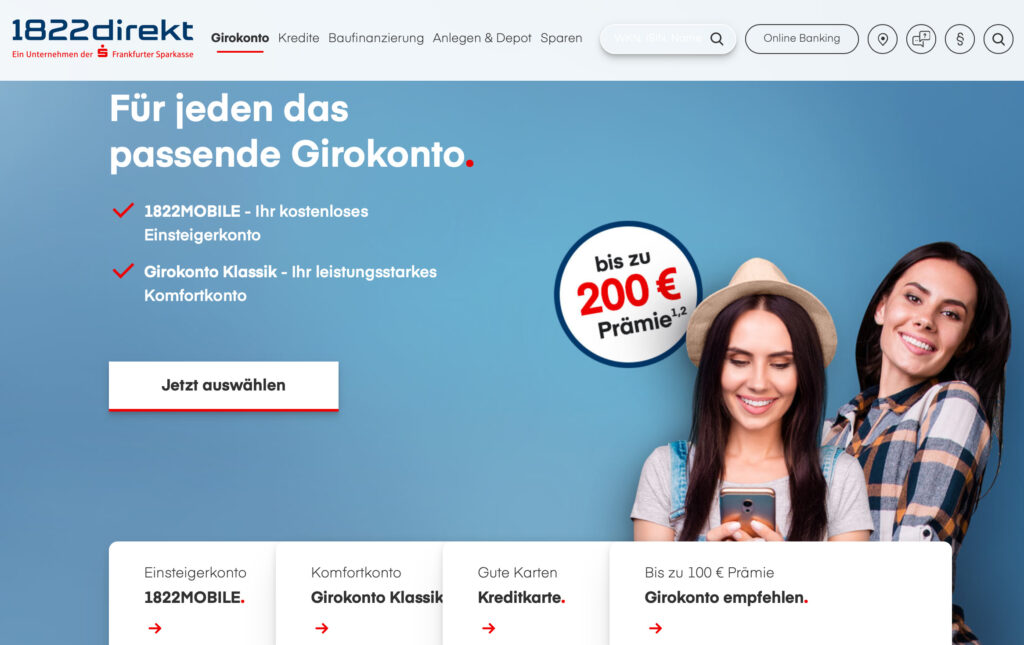This screenshot has height=645, width=1024.
Task: Click the Online Banking button
Action: tap(801, 39)
